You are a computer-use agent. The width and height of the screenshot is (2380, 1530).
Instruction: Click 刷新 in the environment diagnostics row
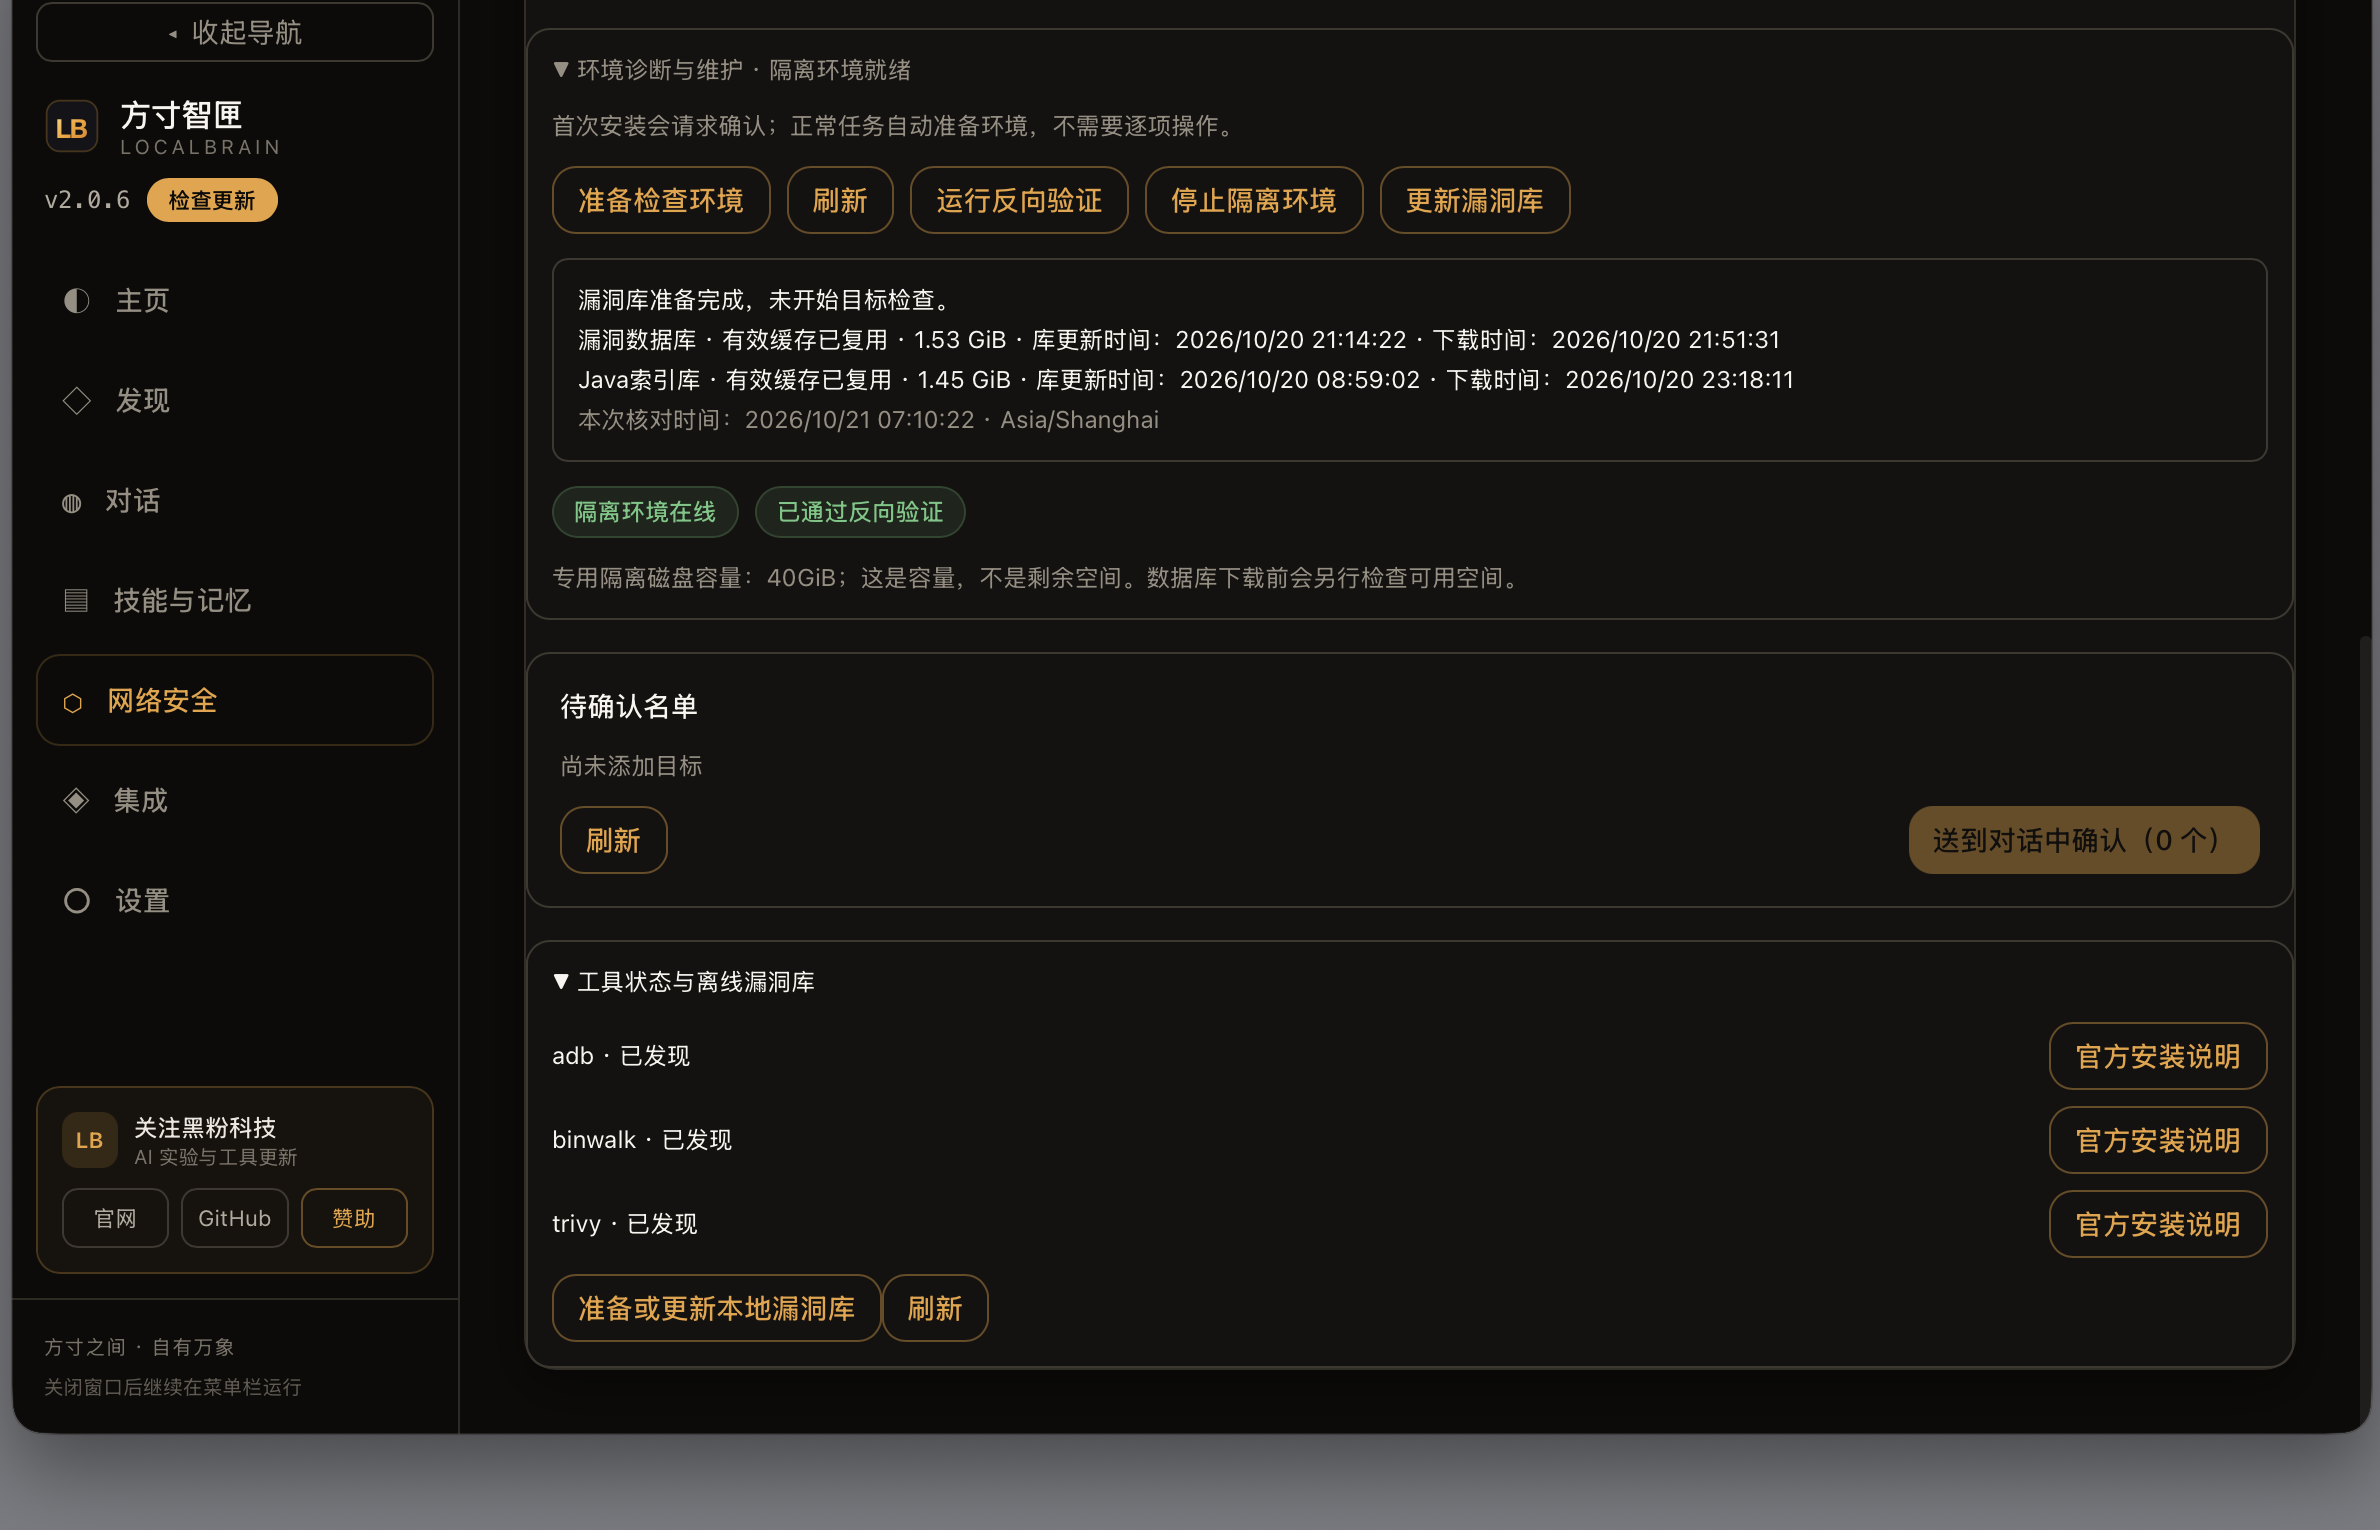840,200
